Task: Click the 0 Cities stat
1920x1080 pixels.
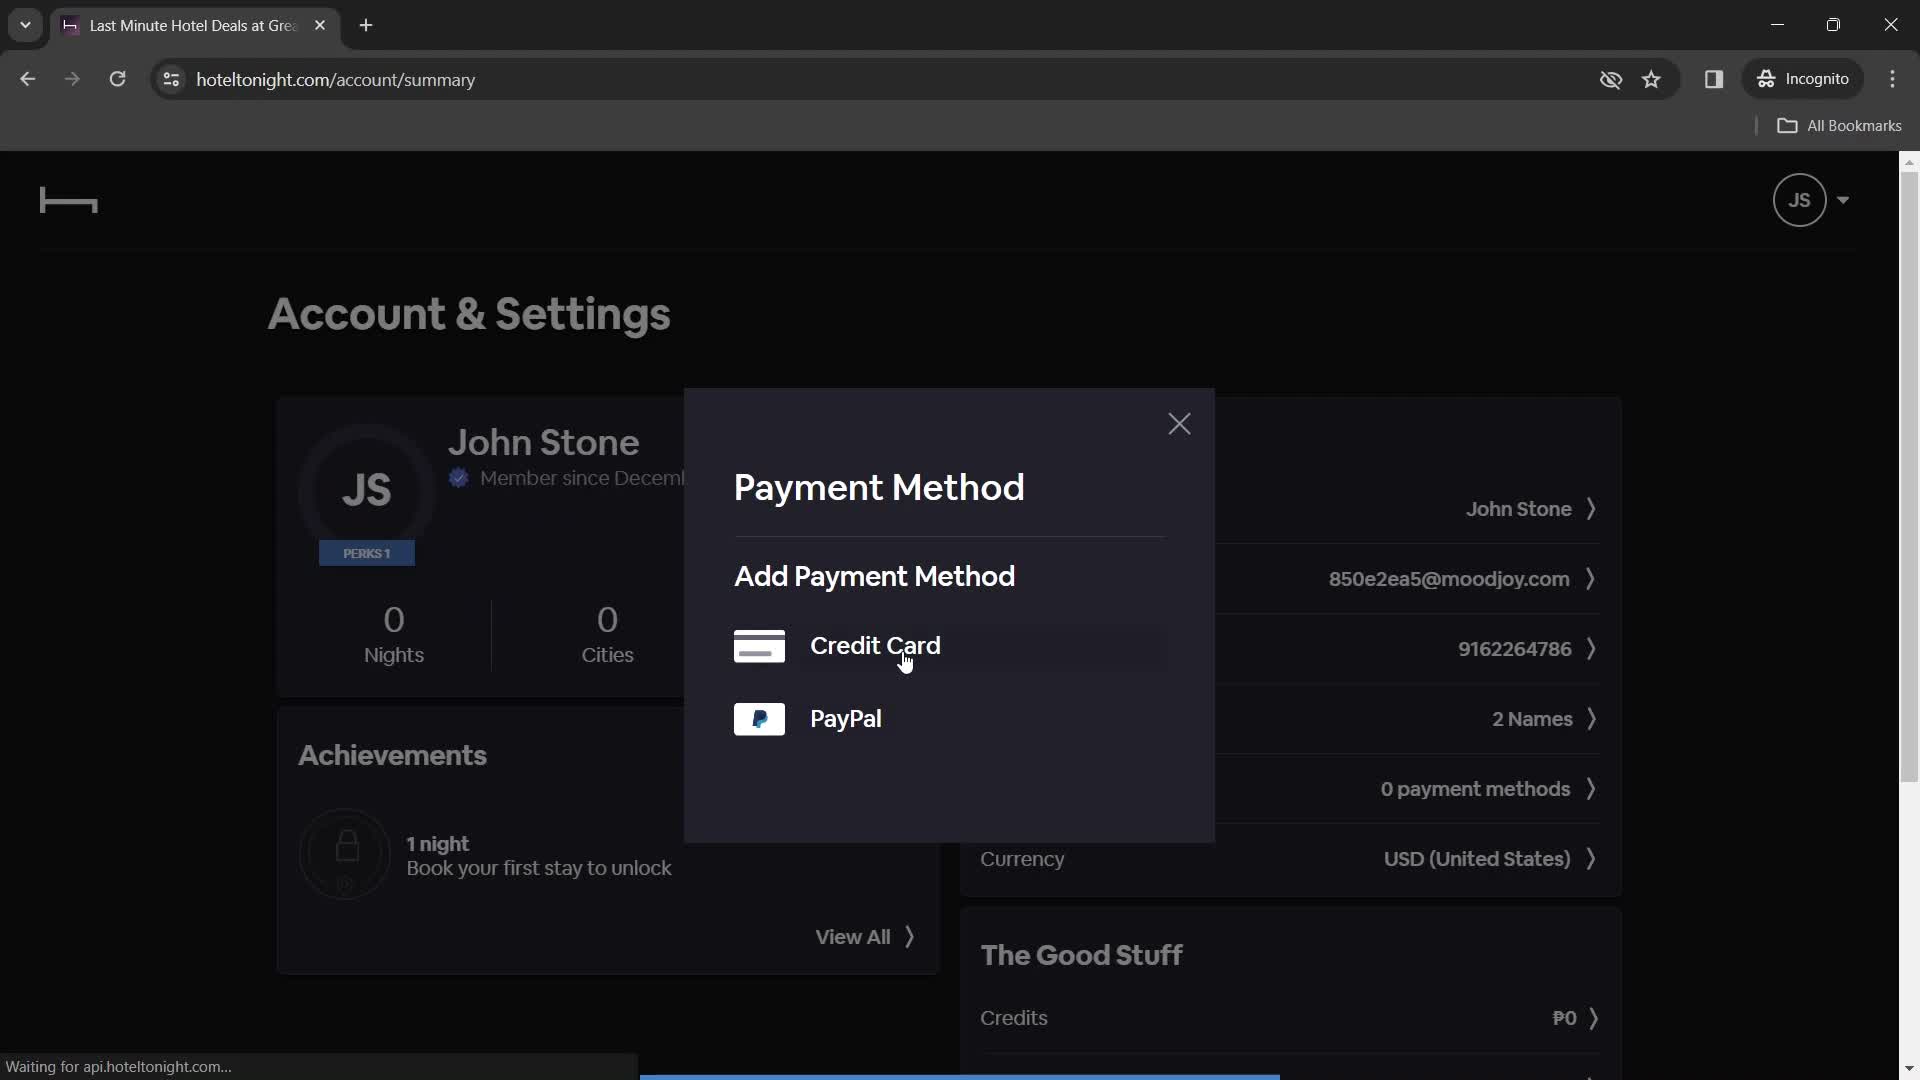Action: coord(607,635)
